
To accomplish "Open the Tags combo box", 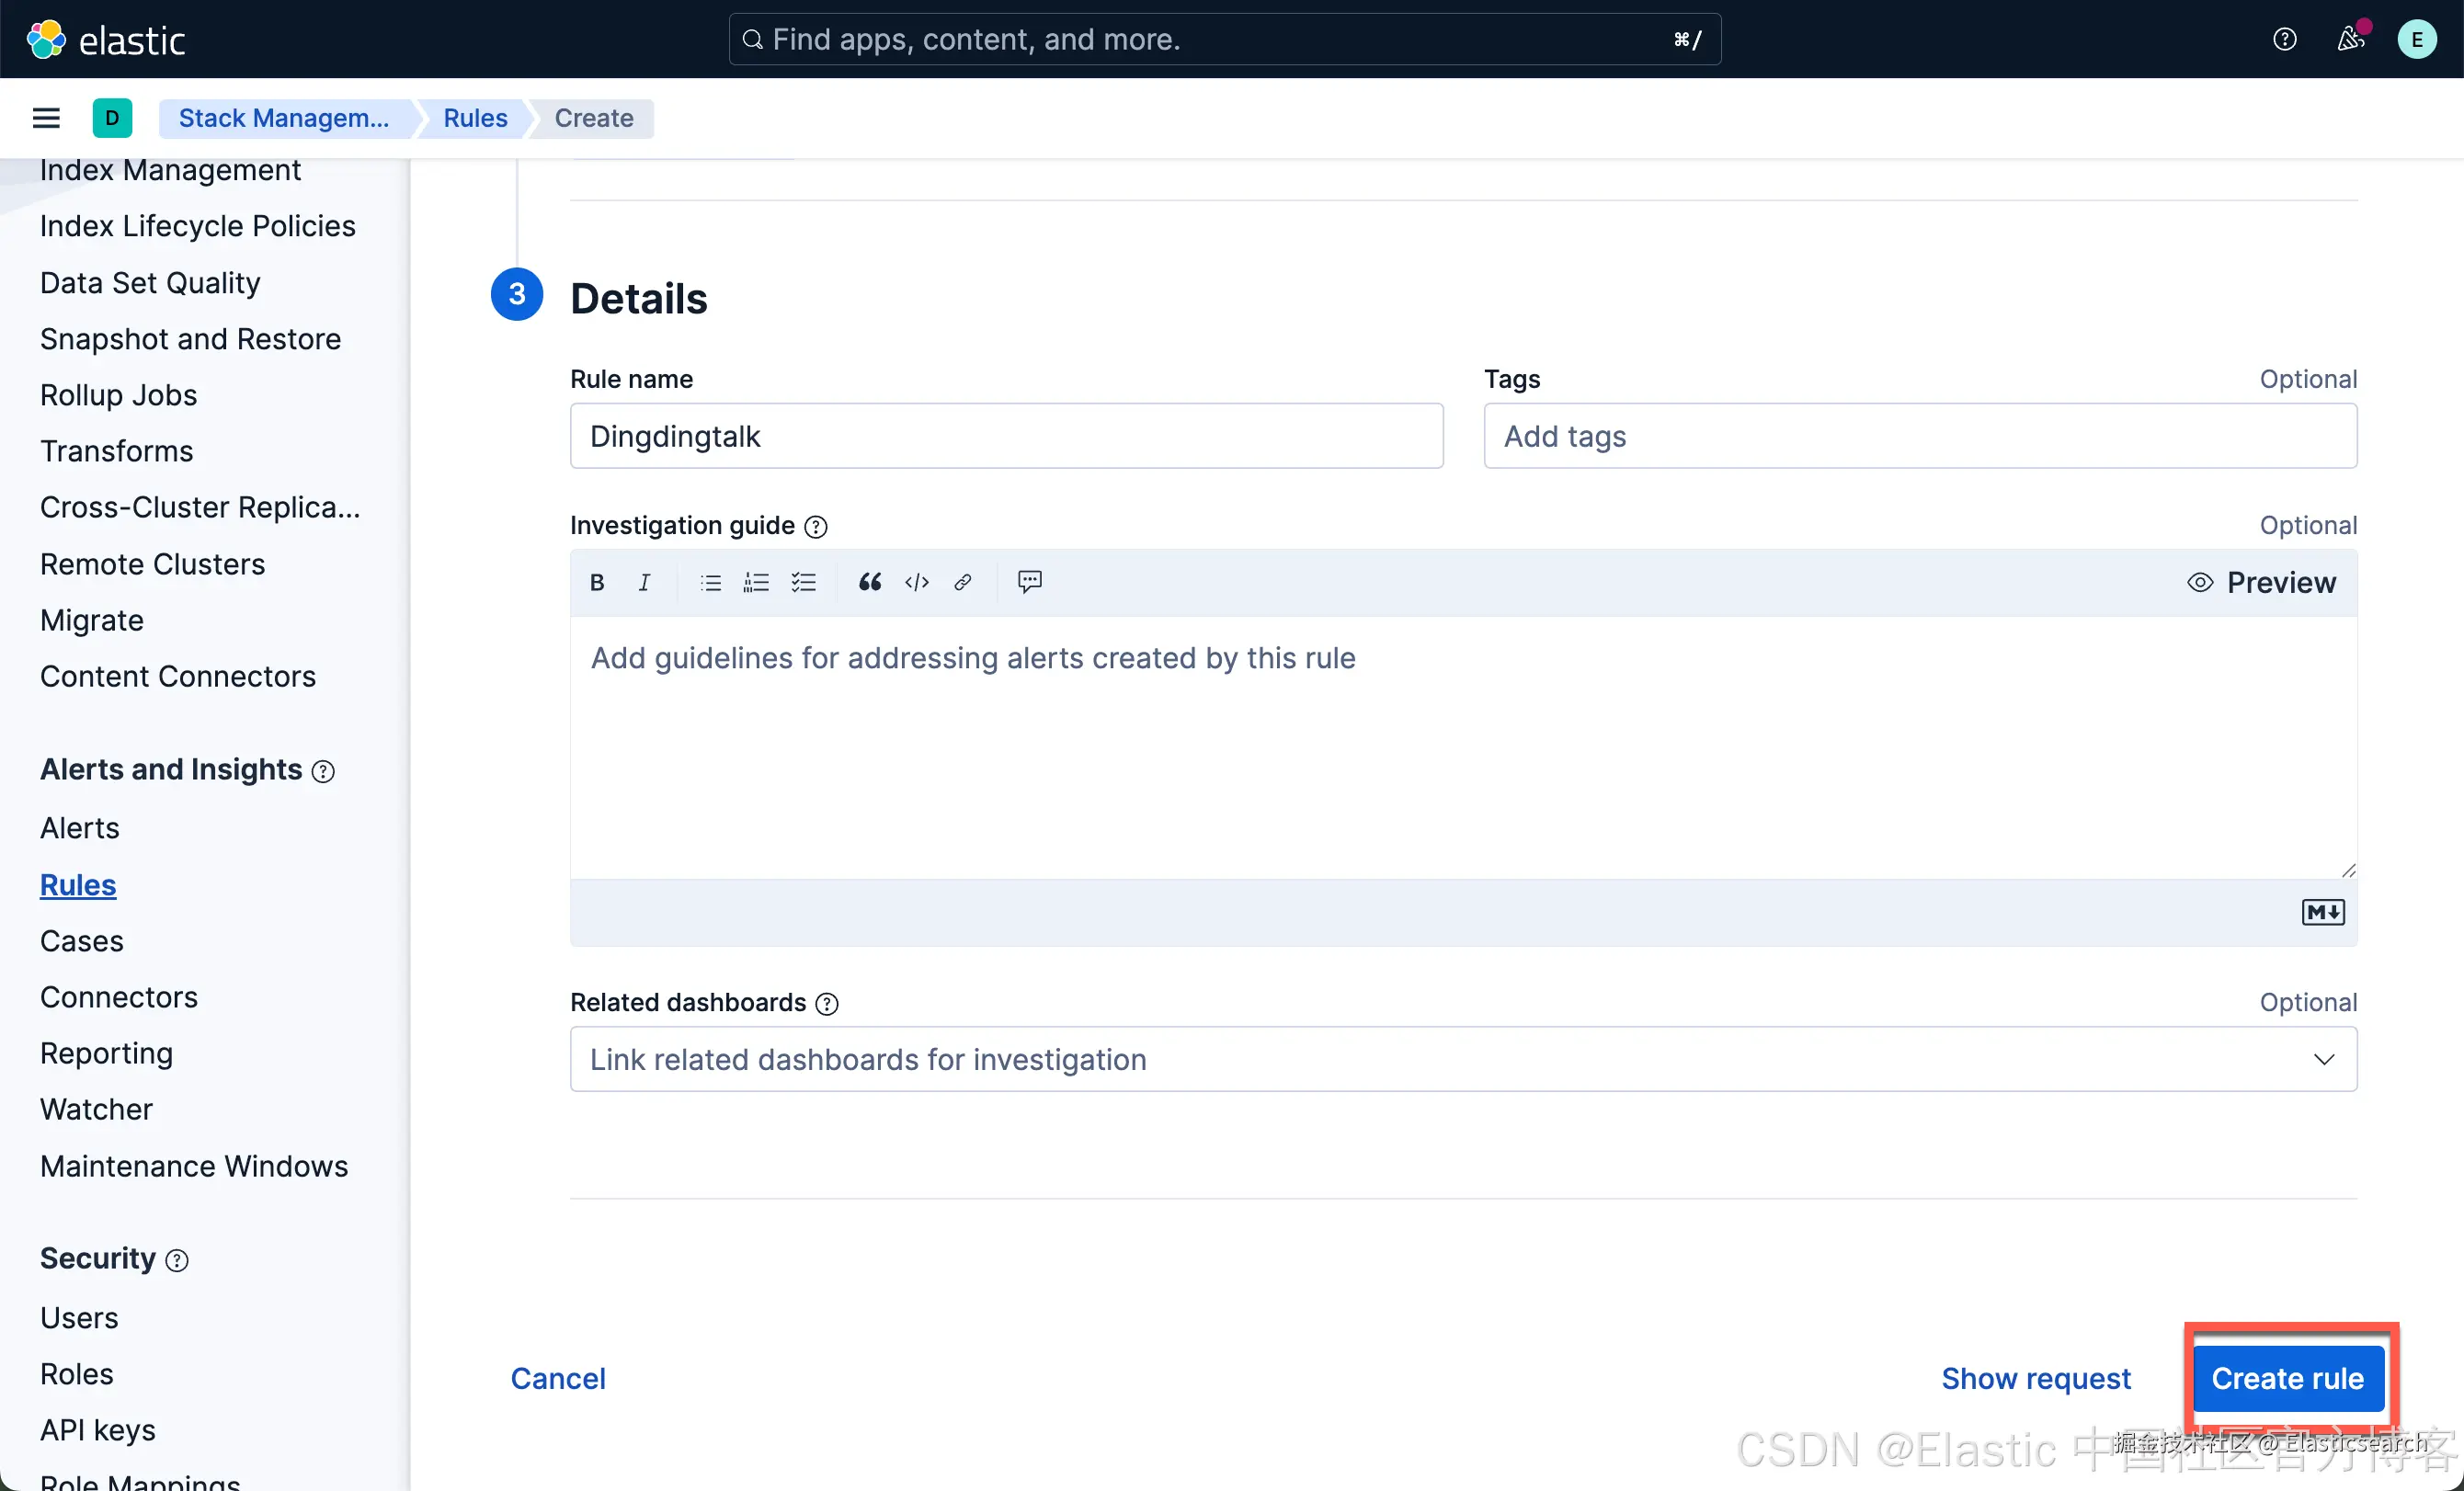I will click(x=1919, y=436).
